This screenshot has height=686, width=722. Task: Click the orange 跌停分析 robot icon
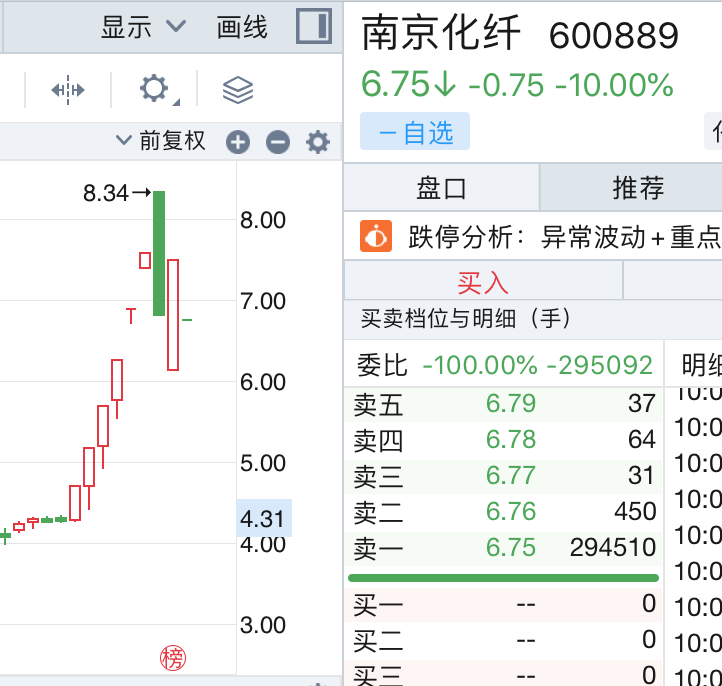[x=376, y=236]
